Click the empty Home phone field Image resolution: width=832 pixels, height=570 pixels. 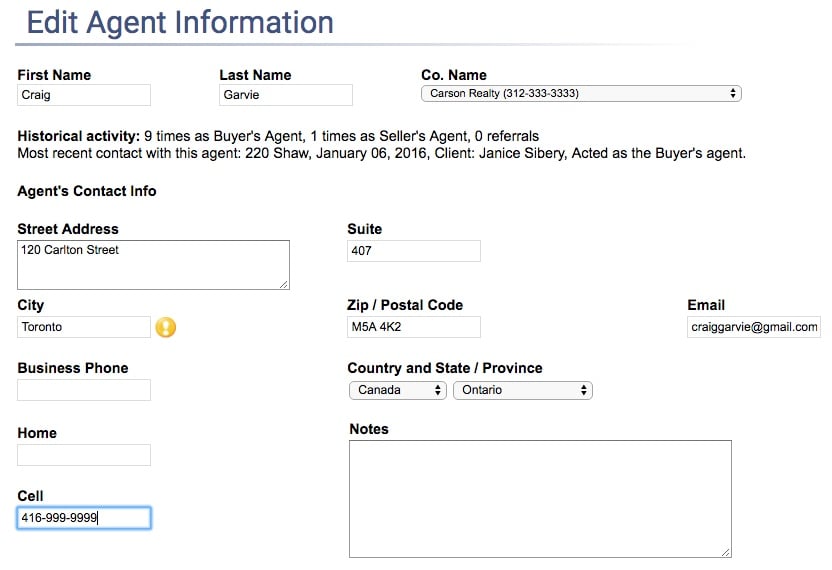click(84, 455)
